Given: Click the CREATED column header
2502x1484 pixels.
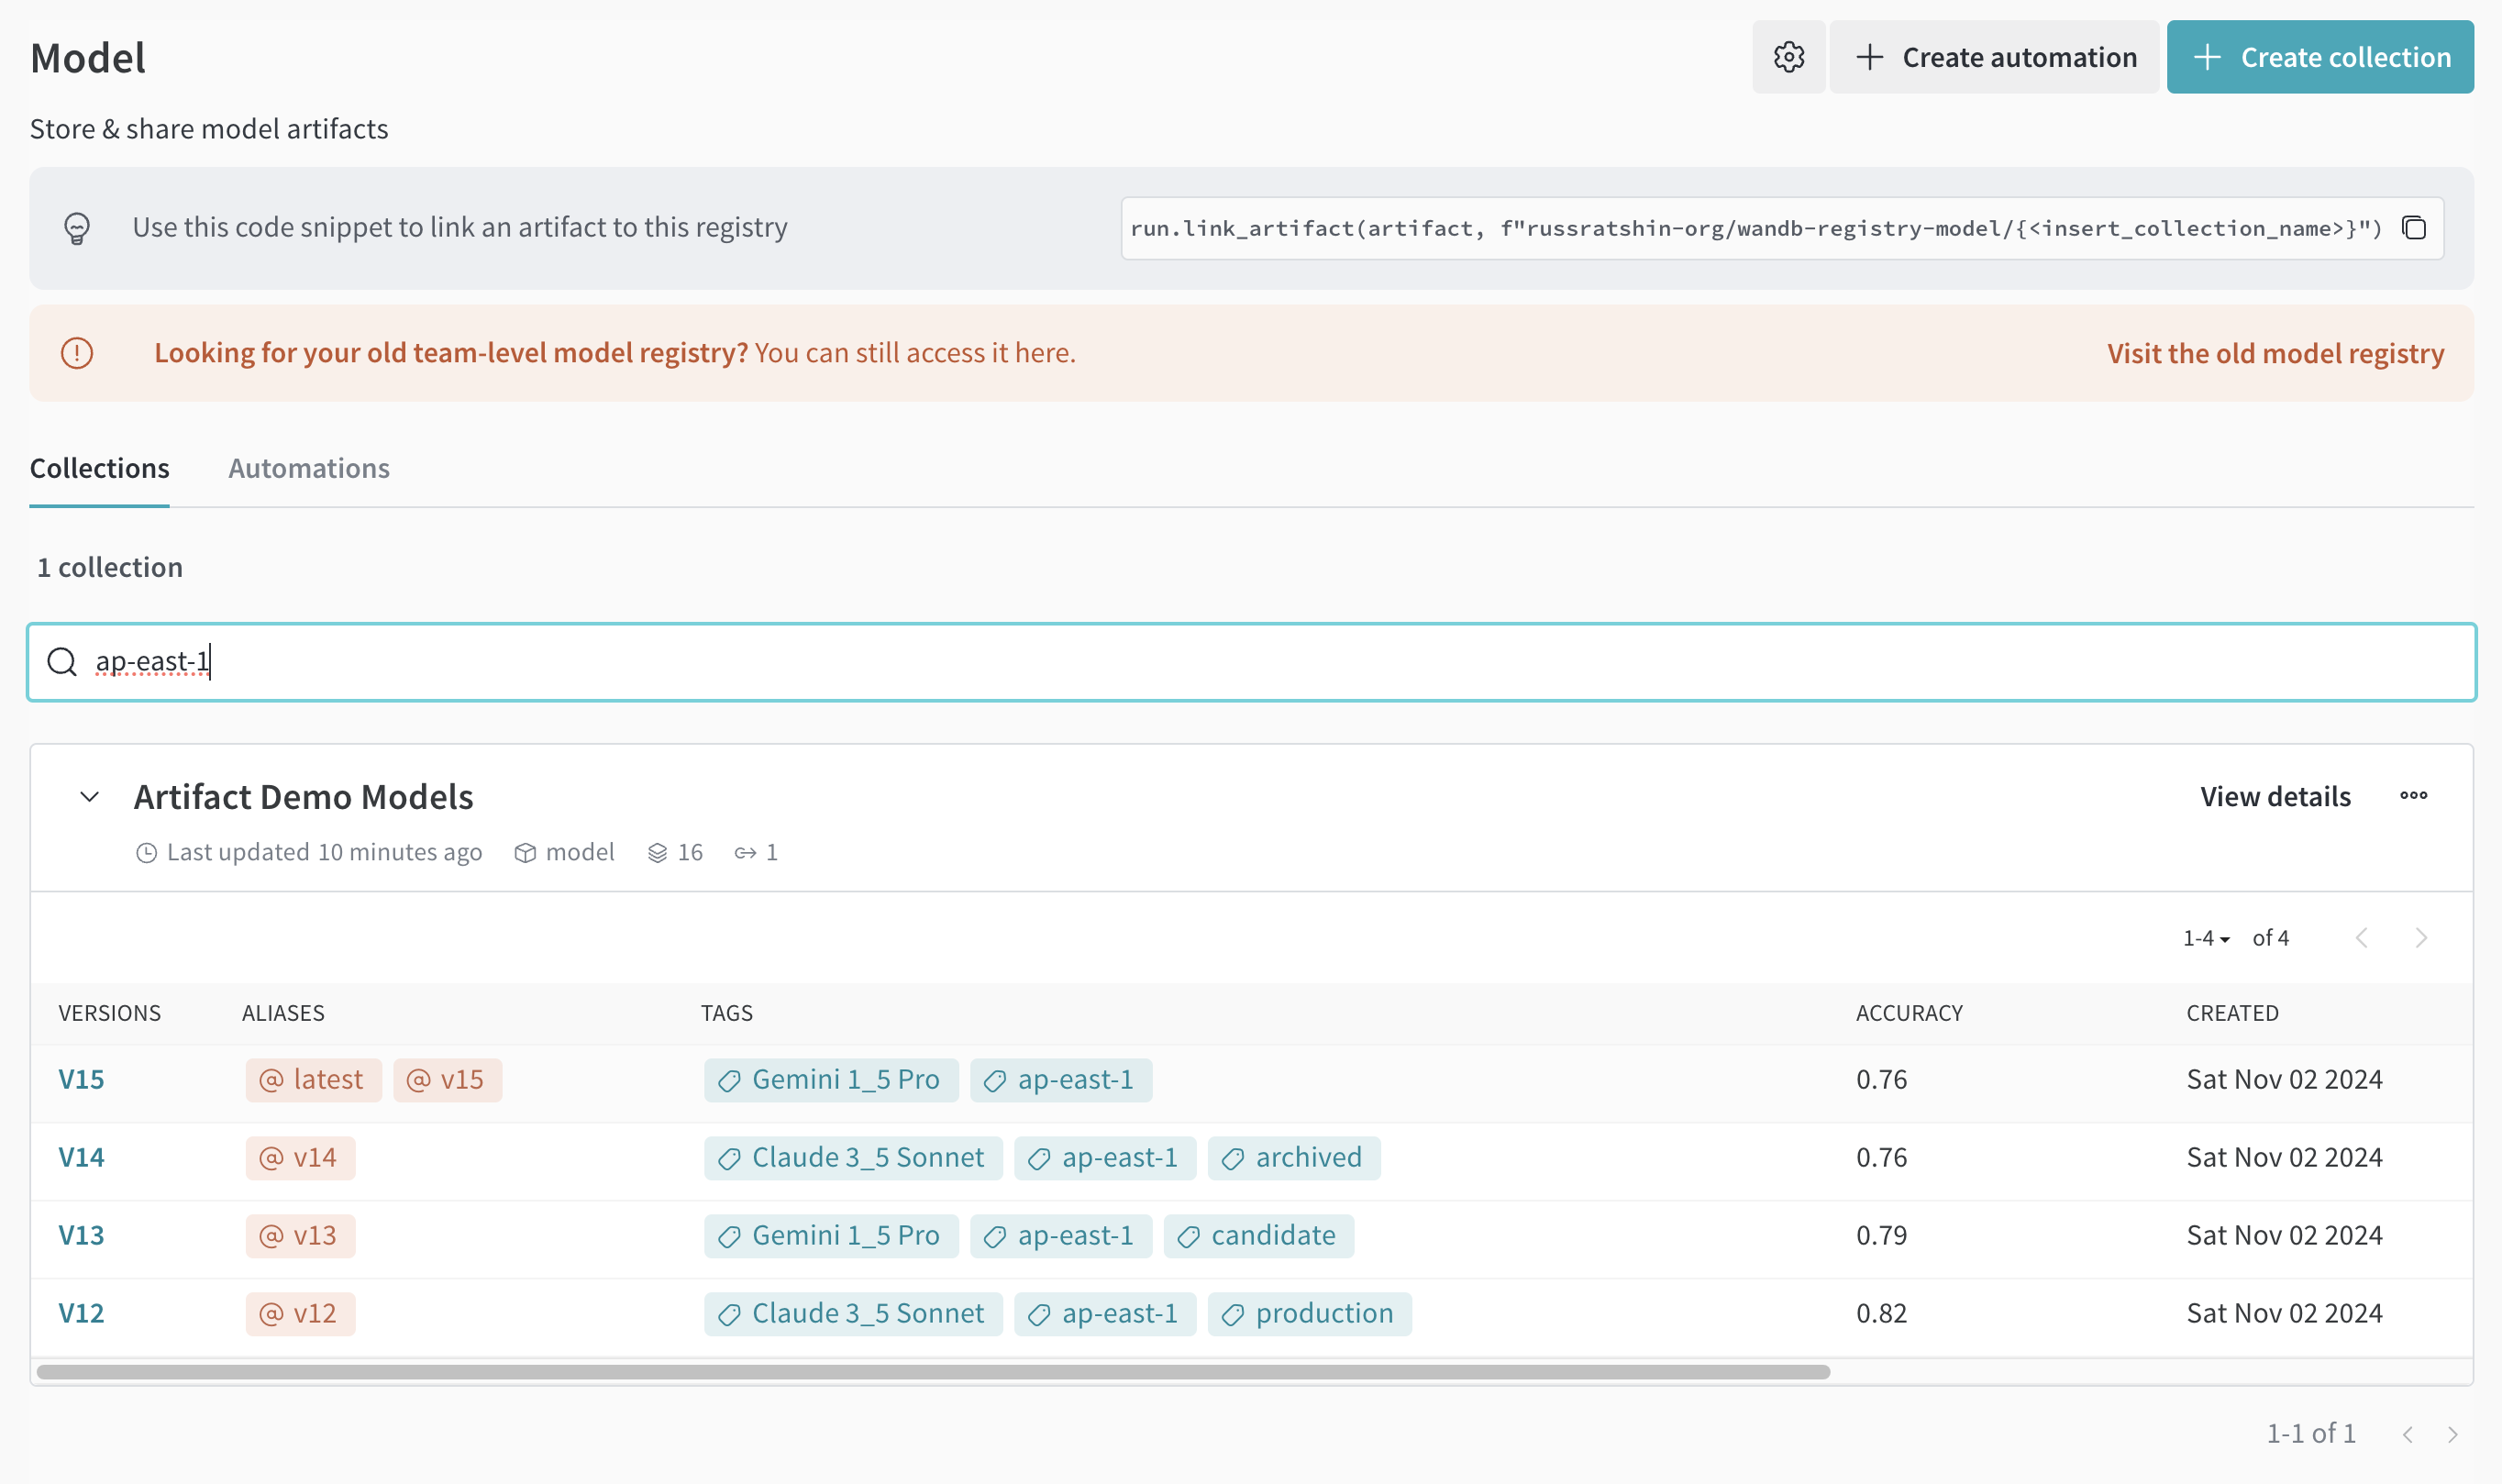Looking at the screenshot, I should [x=2232, y=1013].
